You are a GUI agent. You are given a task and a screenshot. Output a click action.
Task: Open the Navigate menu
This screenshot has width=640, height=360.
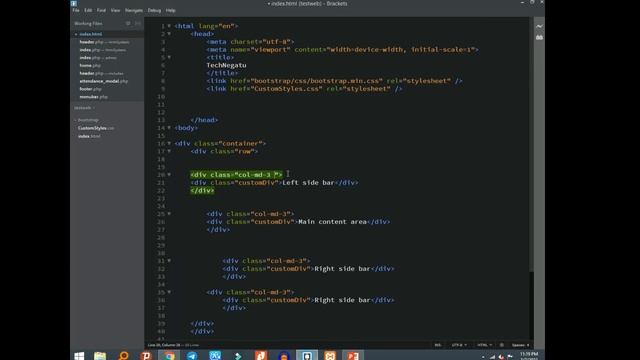coord(134,10)
